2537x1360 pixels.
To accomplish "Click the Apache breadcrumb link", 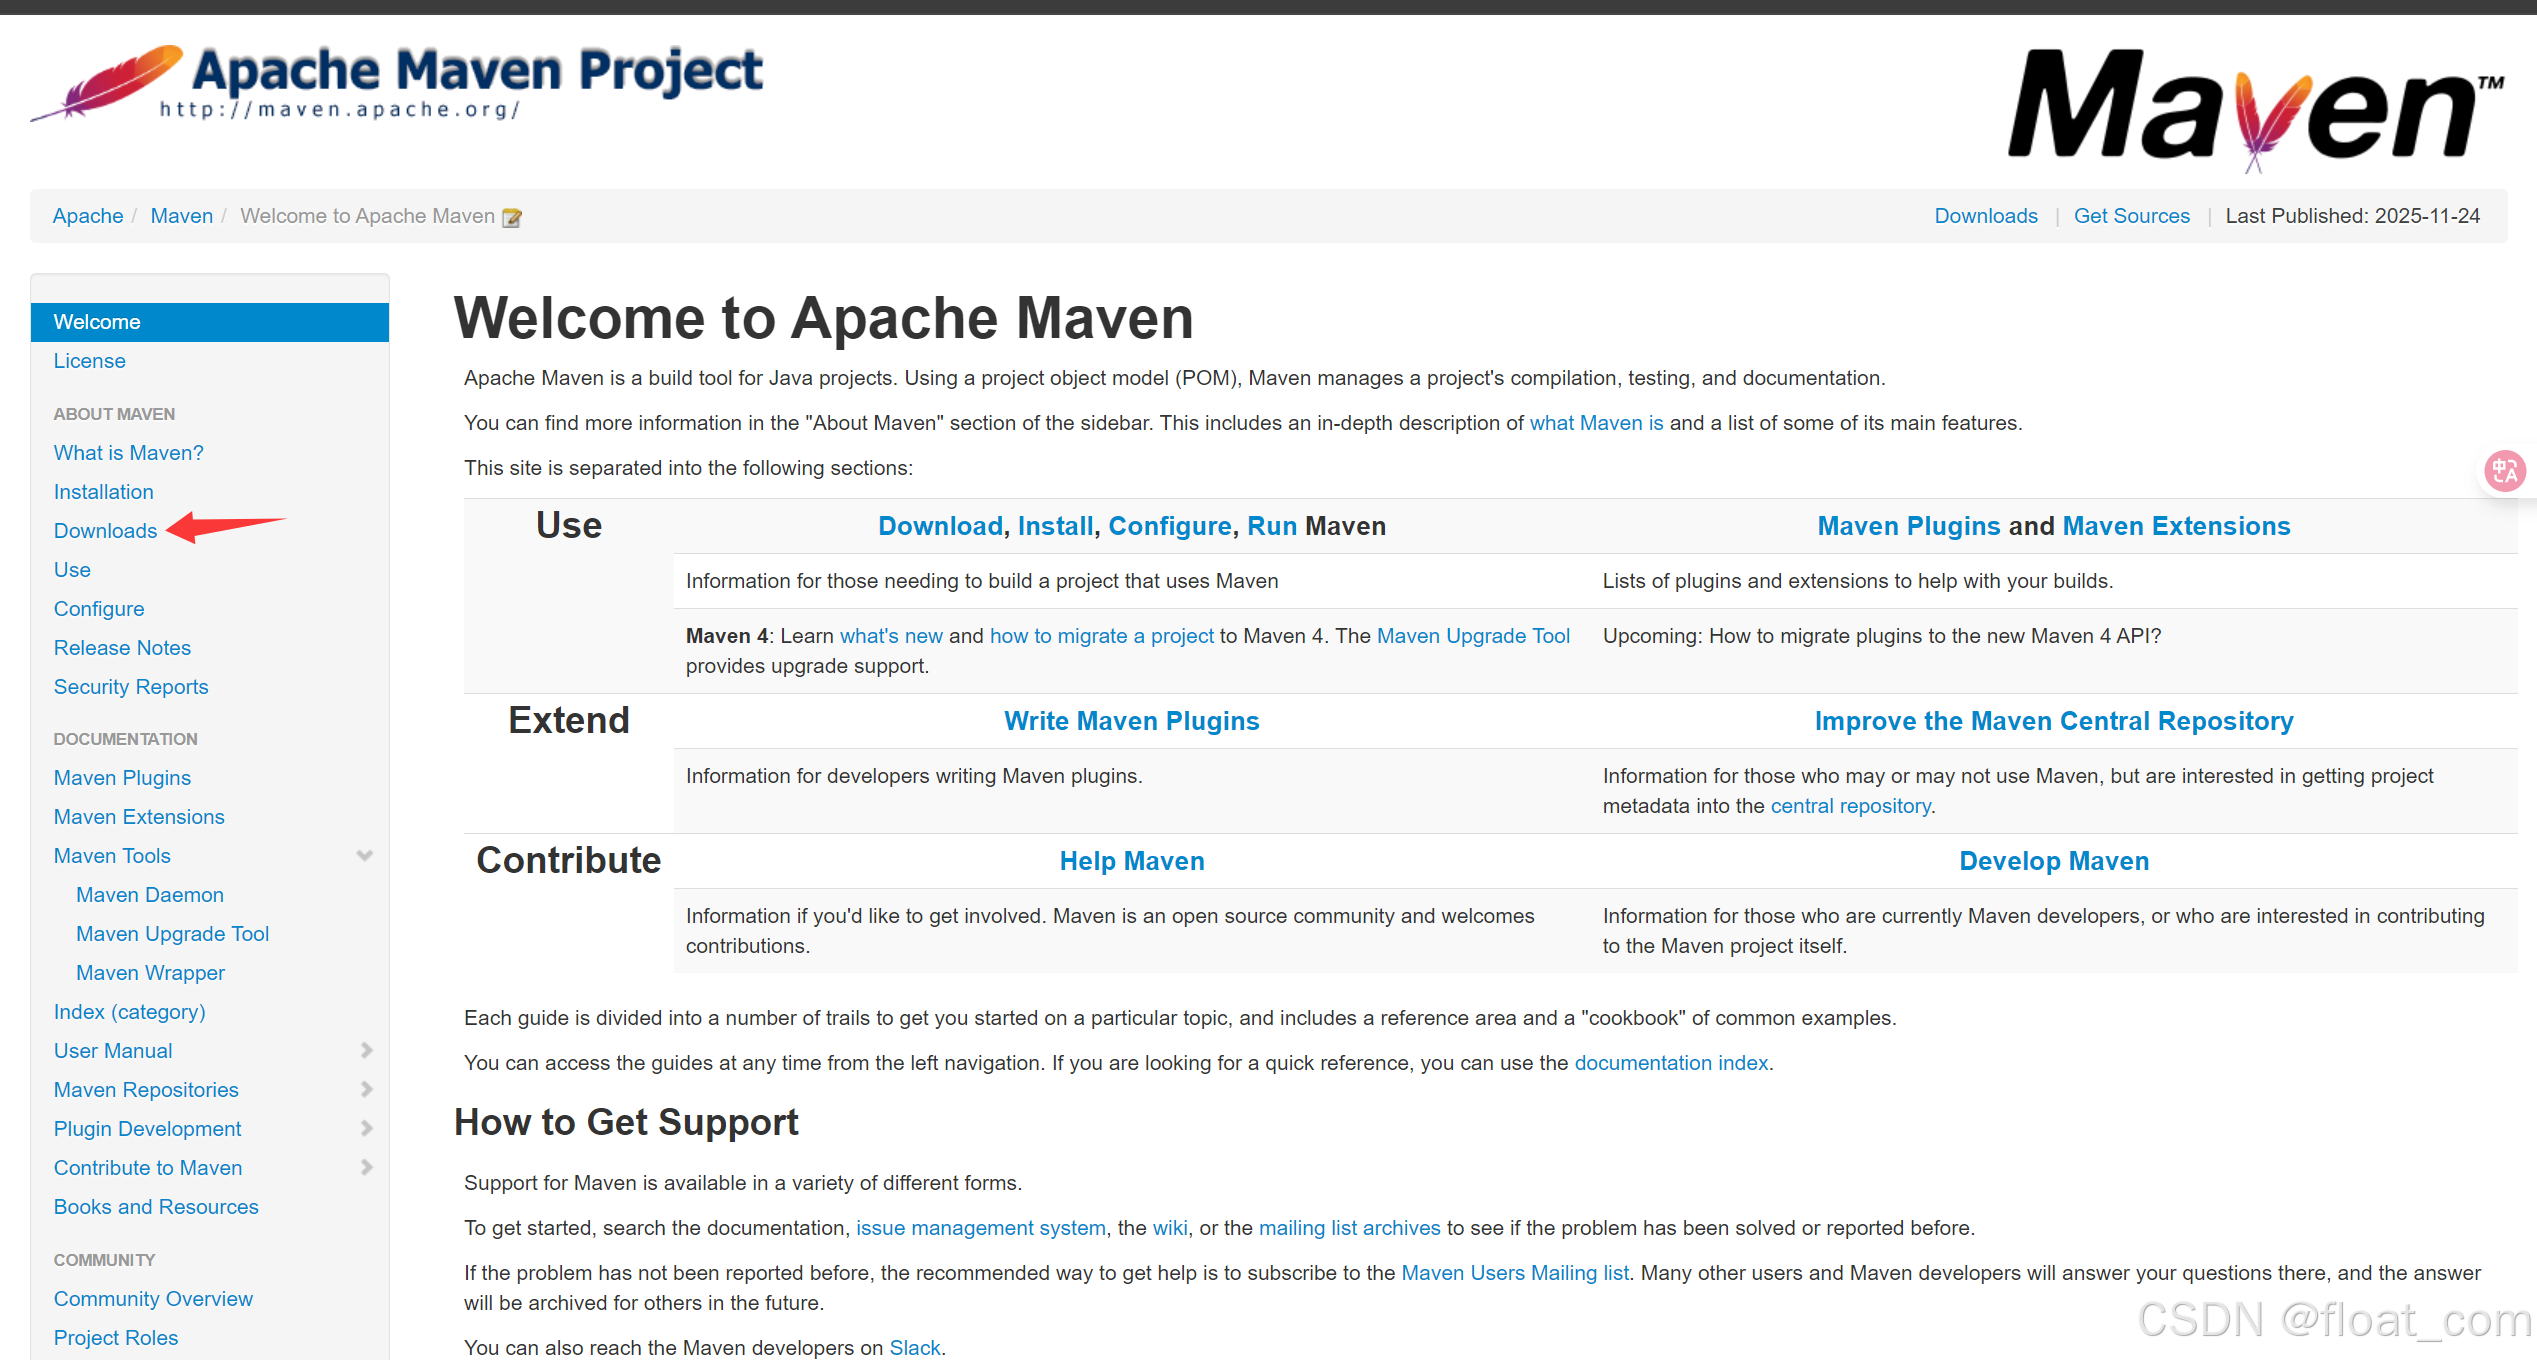I will tap(88, 216).
